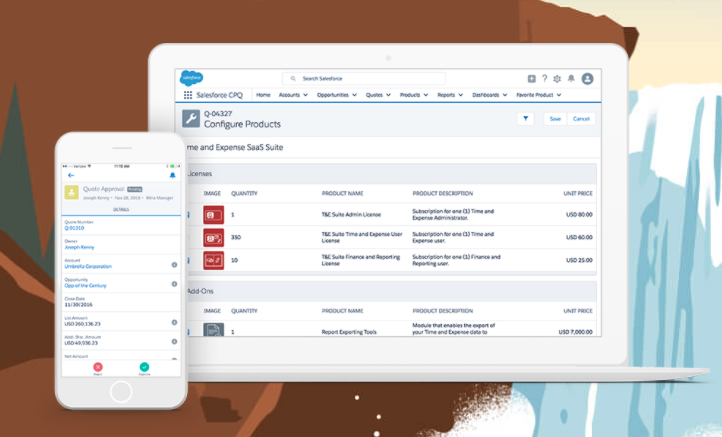
Task: Click the Cancel button
Action: click(x=581, y=119)
